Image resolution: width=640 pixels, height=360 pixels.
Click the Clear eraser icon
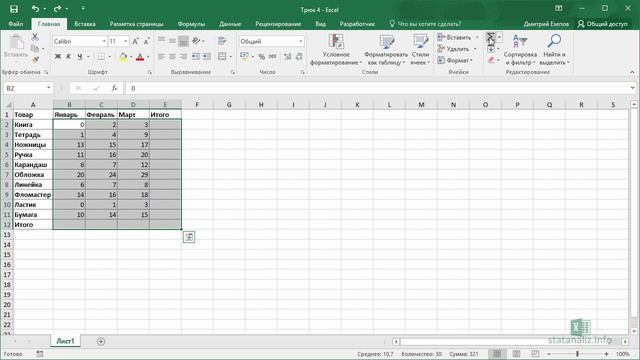(x=491, y=60)
